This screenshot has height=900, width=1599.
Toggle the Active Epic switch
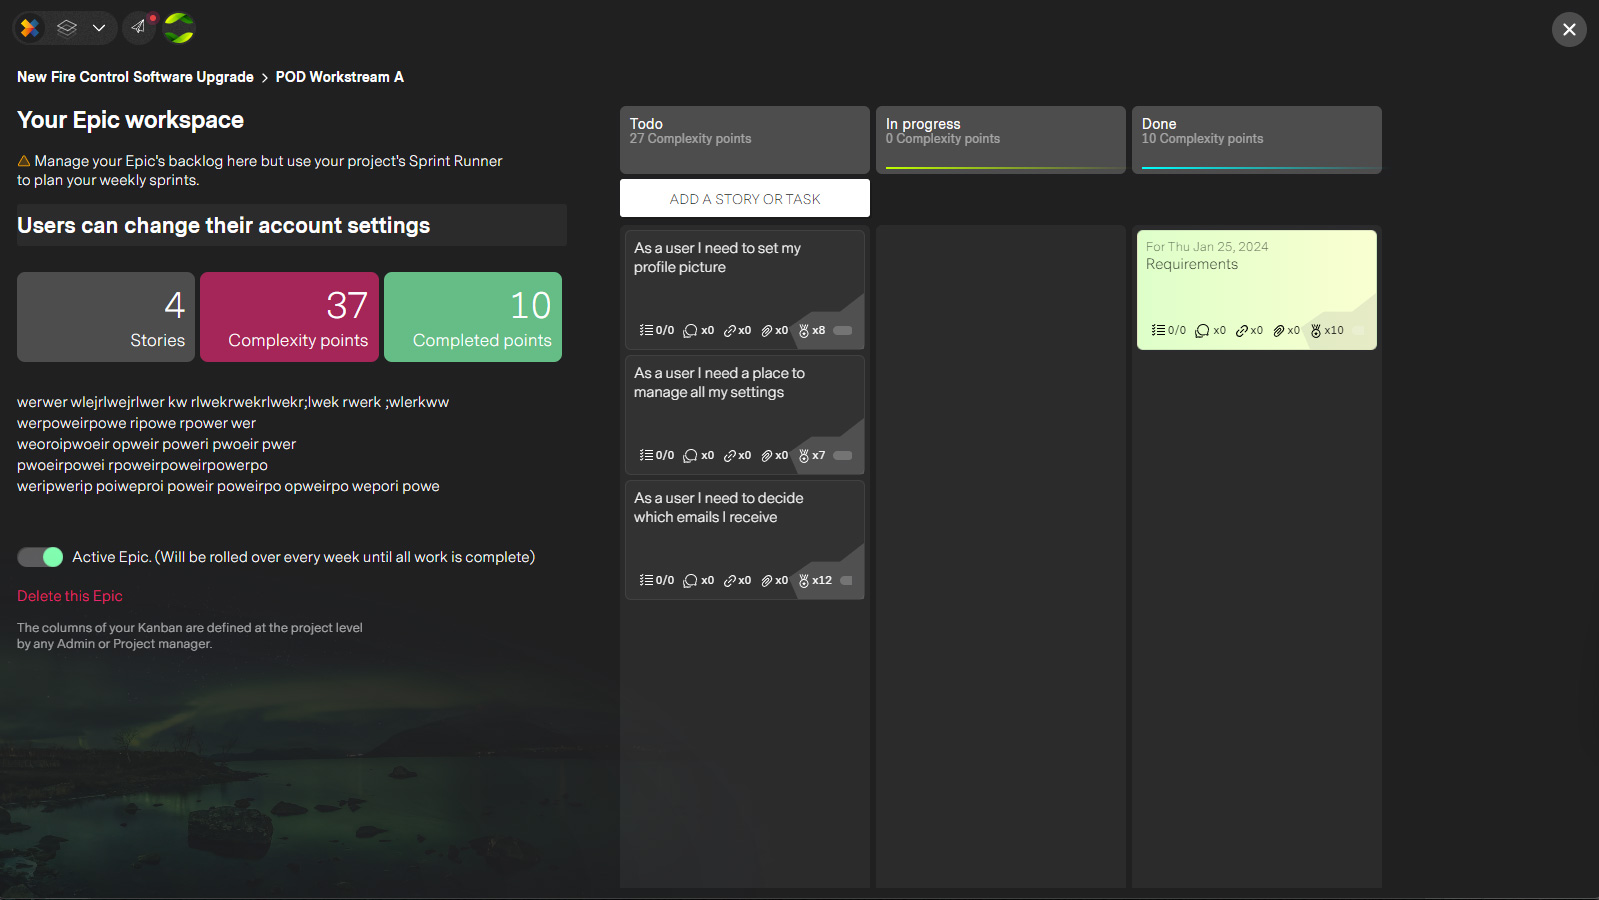40,557
